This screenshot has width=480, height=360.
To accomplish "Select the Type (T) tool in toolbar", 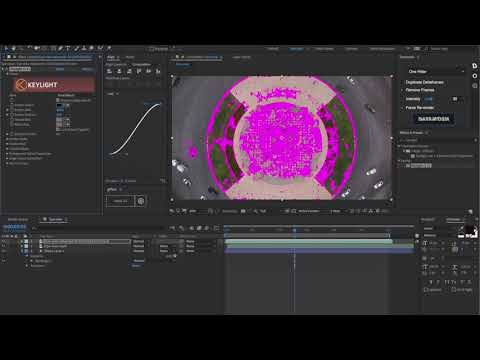I will coord(68,48).
